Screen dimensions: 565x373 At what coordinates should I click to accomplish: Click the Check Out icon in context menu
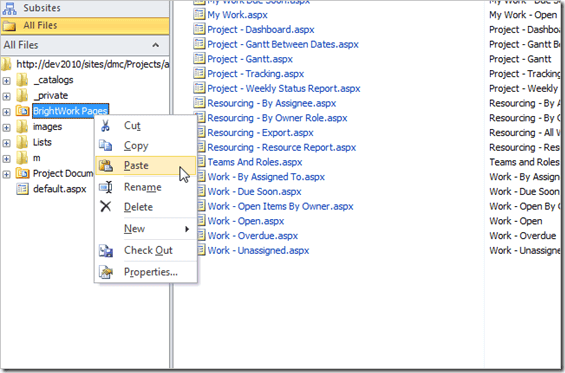coord(106,250)
